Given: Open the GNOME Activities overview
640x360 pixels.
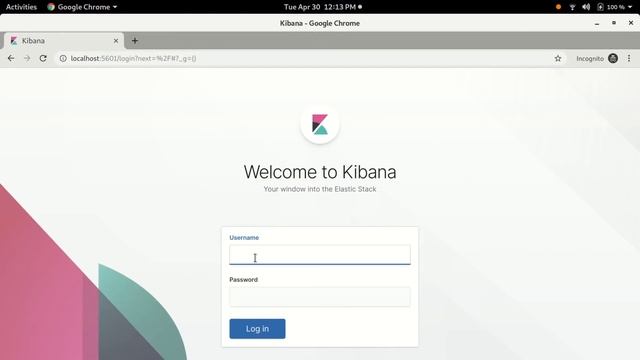Looking at the screenshot, I should [x=21, y=7].
